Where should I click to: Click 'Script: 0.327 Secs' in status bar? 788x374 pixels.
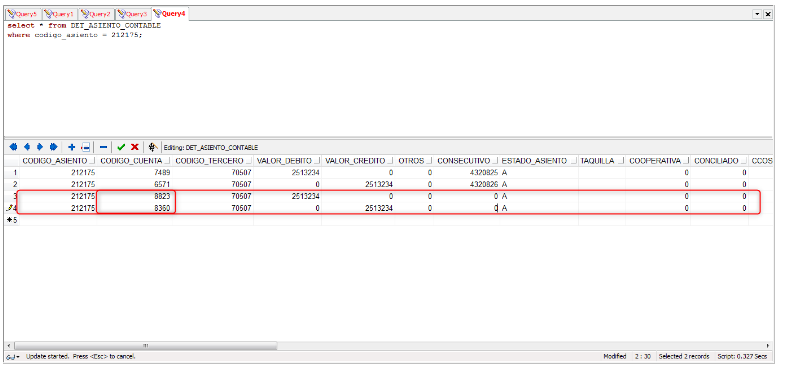click(x=742, y=356)
